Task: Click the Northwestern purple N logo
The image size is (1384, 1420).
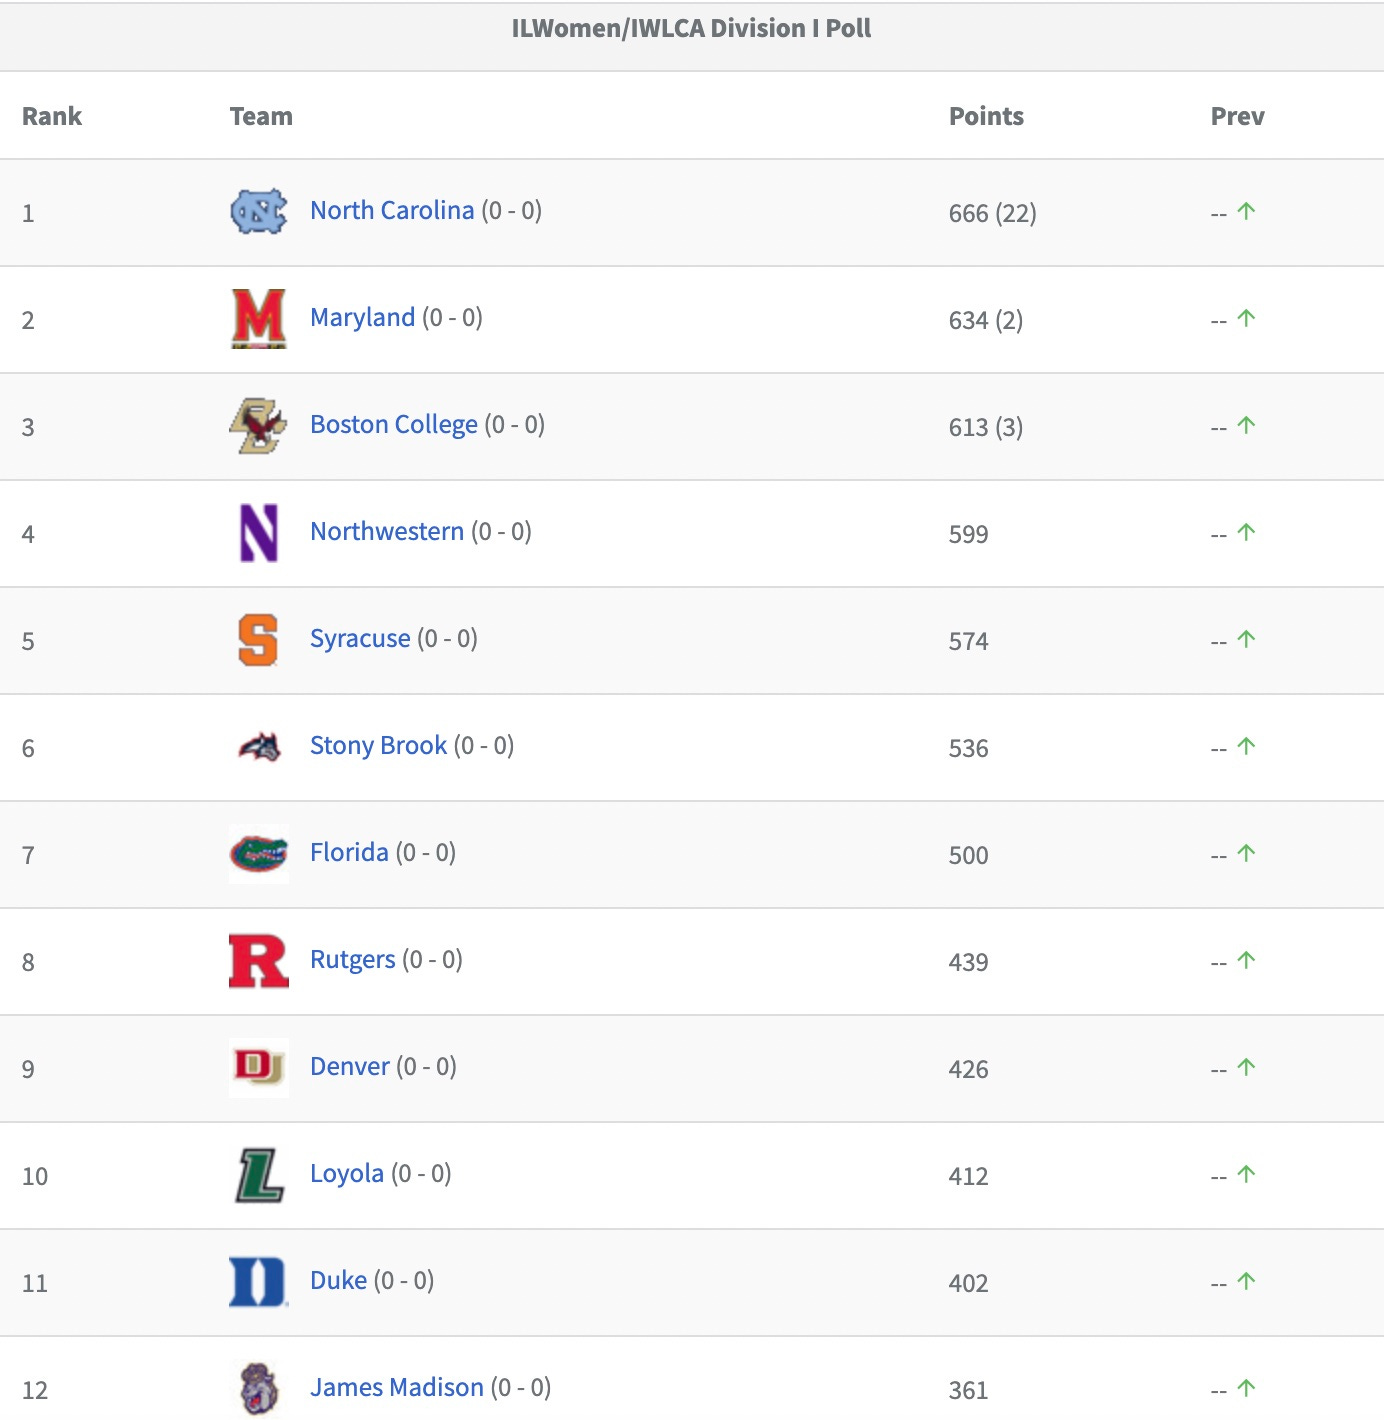Action: pyautogui.click(x=259, y=533)
